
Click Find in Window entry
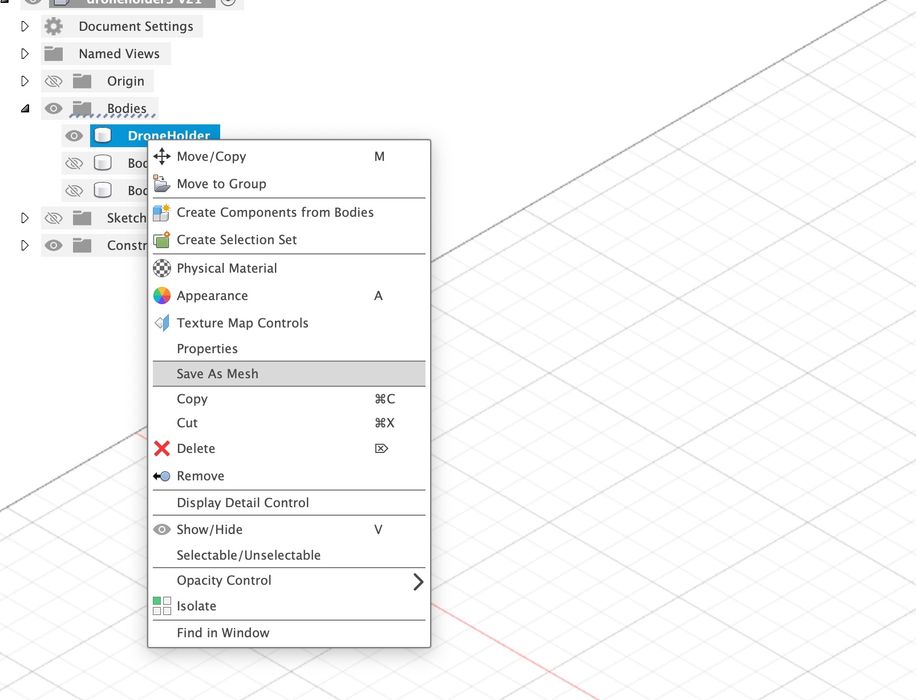coord(223,633)
